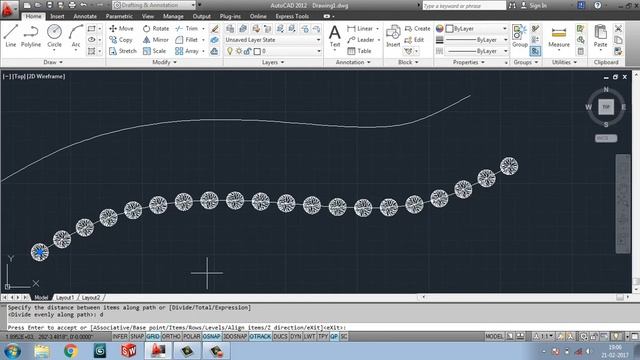This screenshot has width=640, height=360.
Task: Toggle POLAR tracking in status bar
Action: [x=191, y=337]
